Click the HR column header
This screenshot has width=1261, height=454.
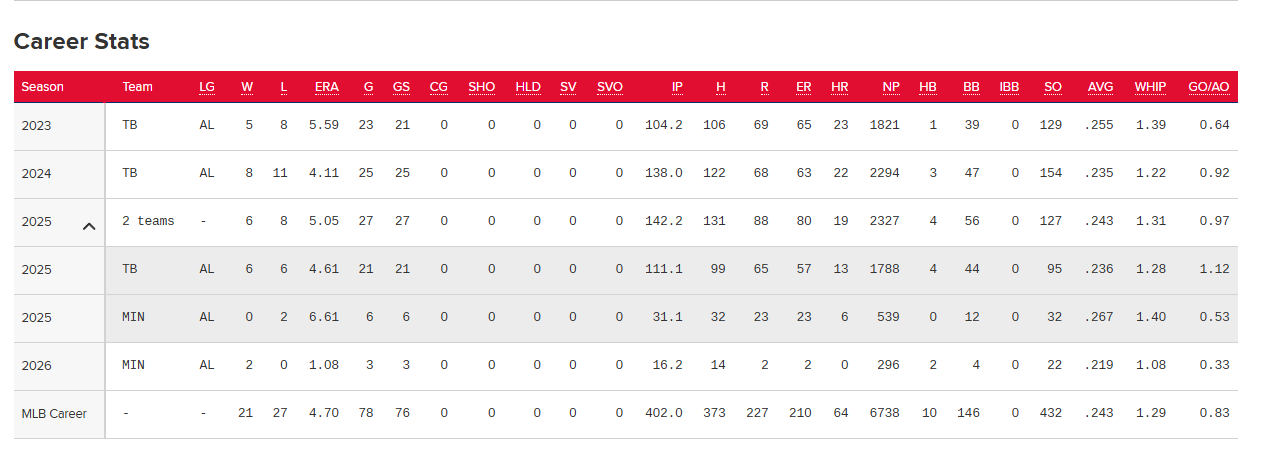click(x=839, y=87)
